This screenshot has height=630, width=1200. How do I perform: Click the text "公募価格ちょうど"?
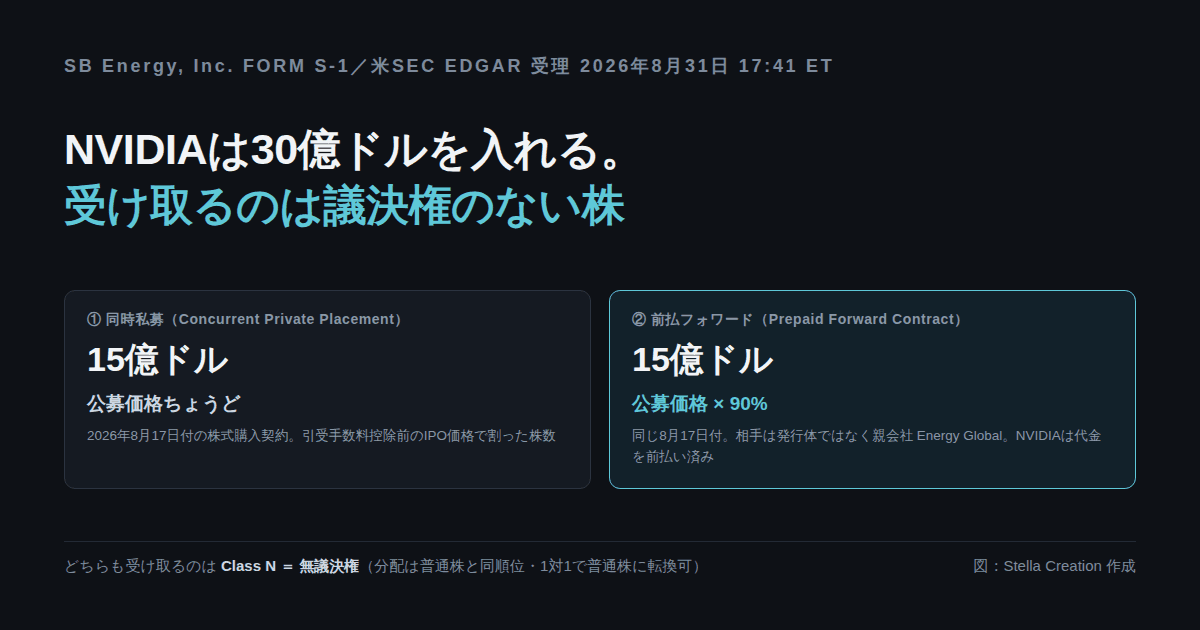pyautogui.click(x=164, y=404)
